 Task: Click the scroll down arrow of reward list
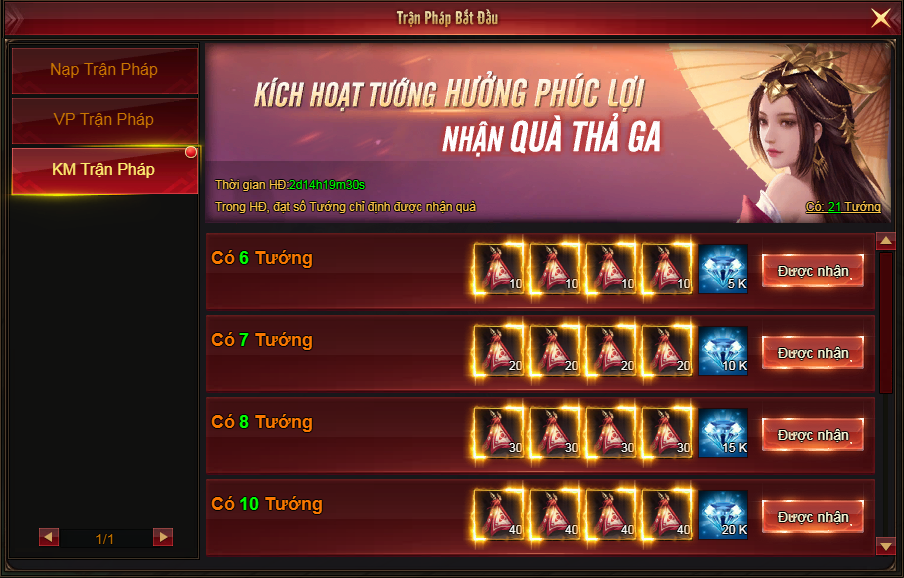886,545
